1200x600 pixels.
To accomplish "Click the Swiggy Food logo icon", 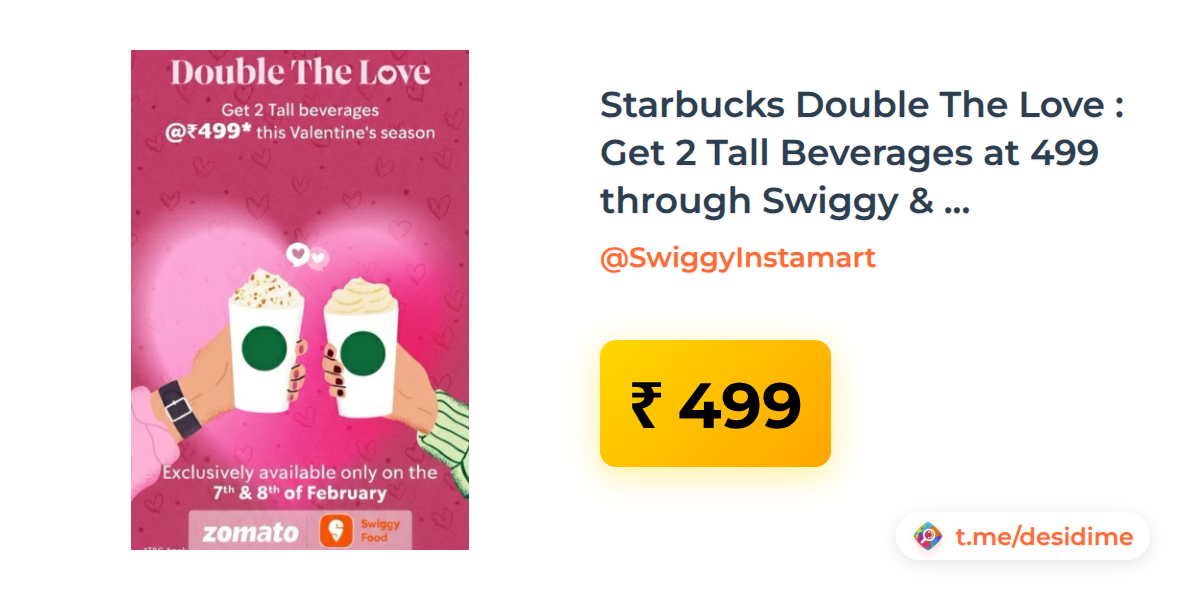I will tap(338, 531).
